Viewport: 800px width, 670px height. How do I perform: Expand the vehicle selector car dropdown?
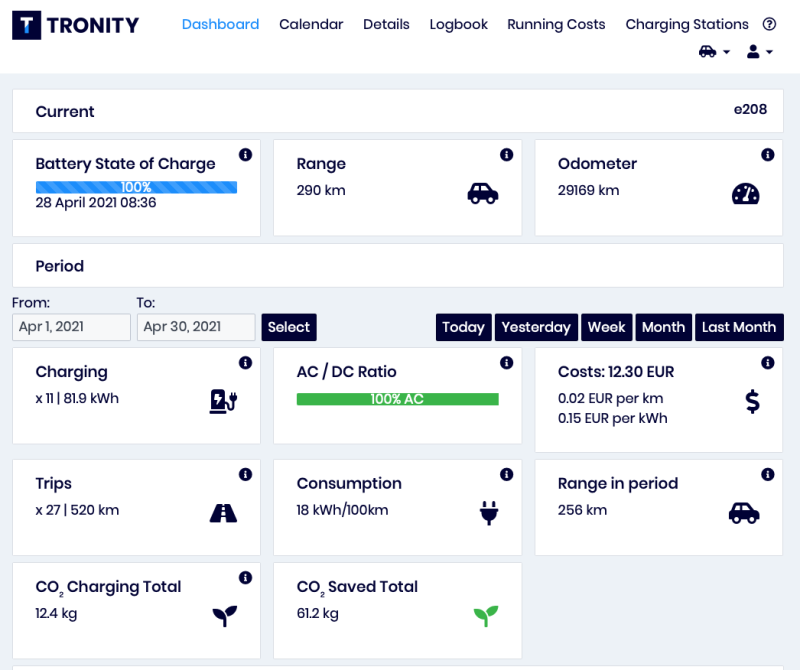713,52
